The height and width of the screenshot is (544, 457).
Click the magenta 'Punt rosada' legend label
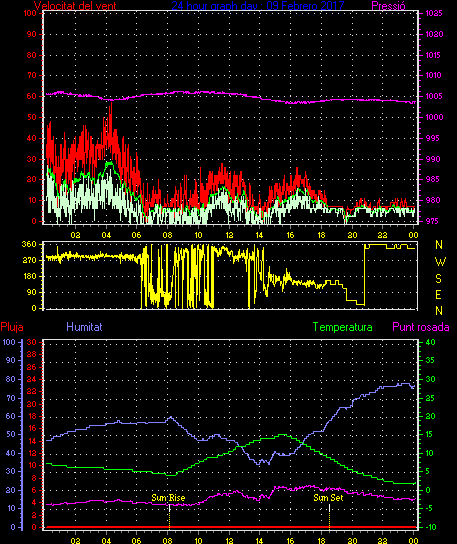pyautogui.click(x=421, y=327)
